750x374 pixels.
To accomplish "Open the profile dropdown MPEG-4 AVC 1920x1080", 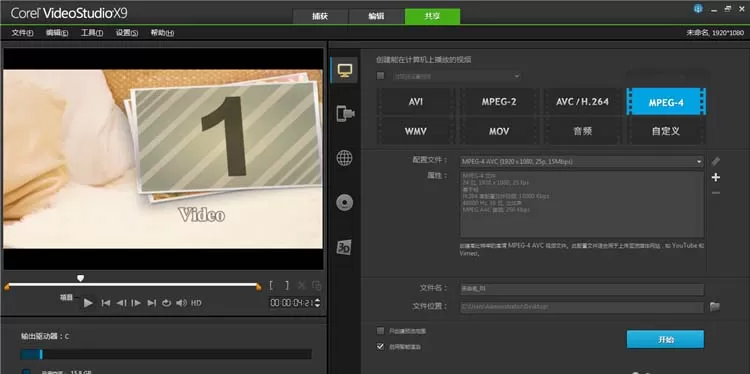I will (582, 162).
